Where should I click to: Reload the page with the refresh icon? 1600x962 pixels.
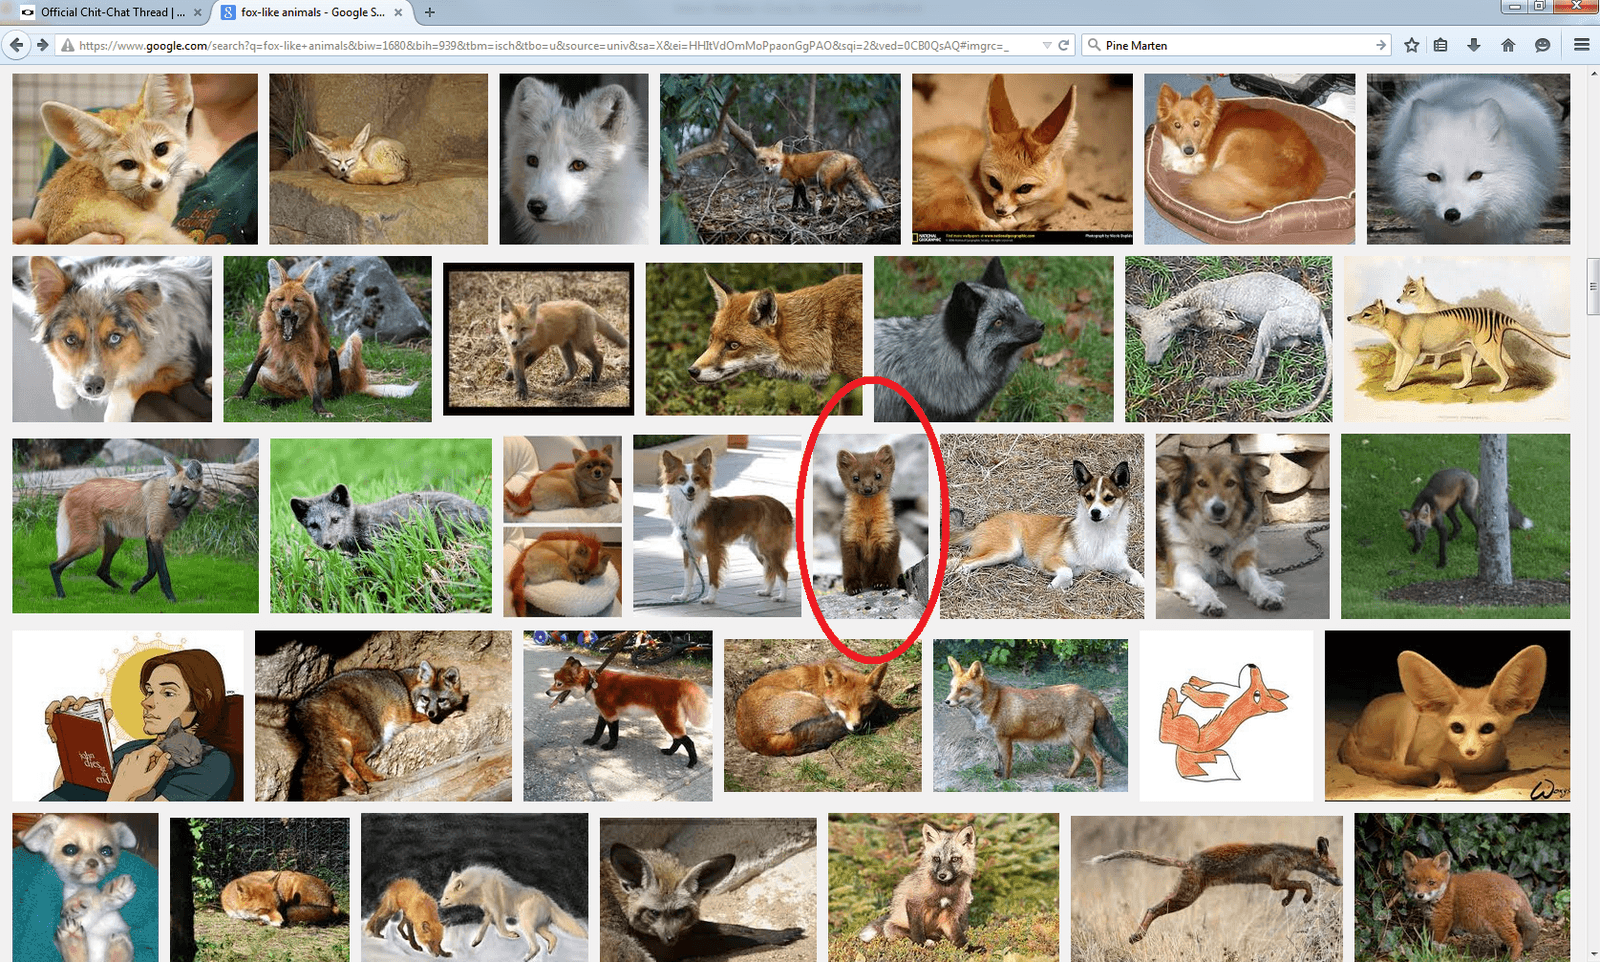tap(1064, 45)
